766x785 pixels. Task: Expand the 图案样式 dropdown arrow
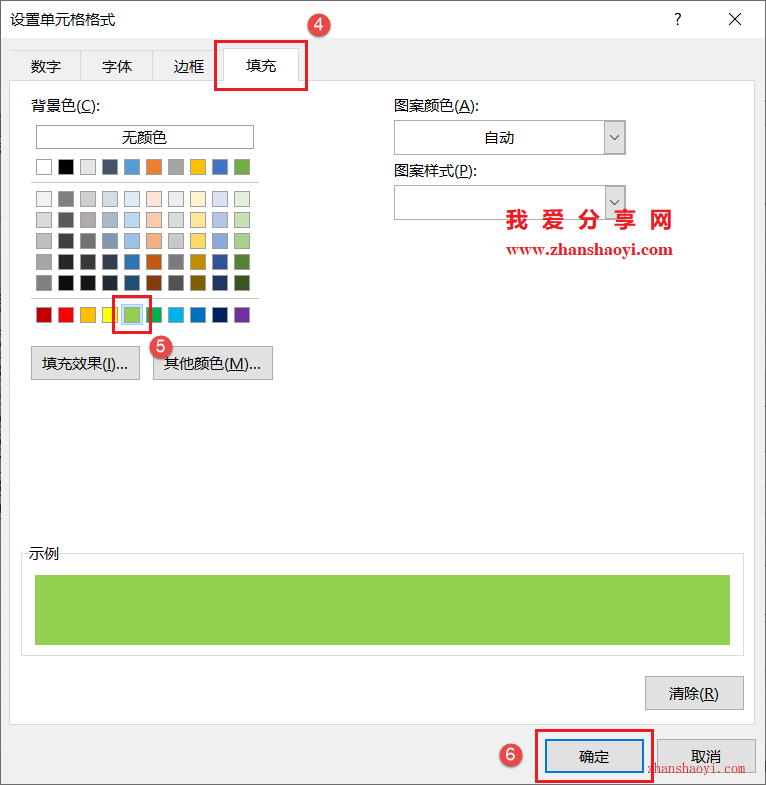coord(615,202)
